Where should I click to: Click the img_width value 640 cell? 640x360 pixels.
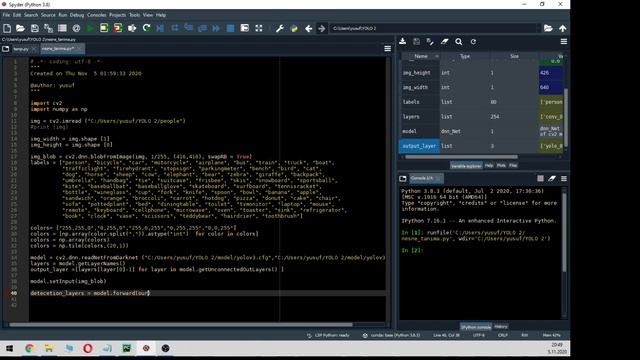point(551,87)
